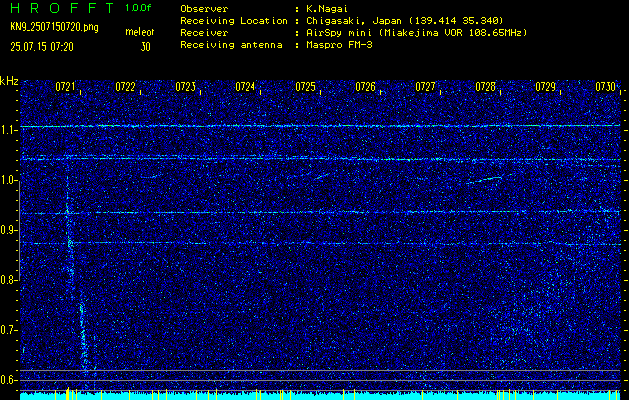This screenshot has height=400, width=629.
Task: Click the Observer label
Action: [x=204, y=9]
